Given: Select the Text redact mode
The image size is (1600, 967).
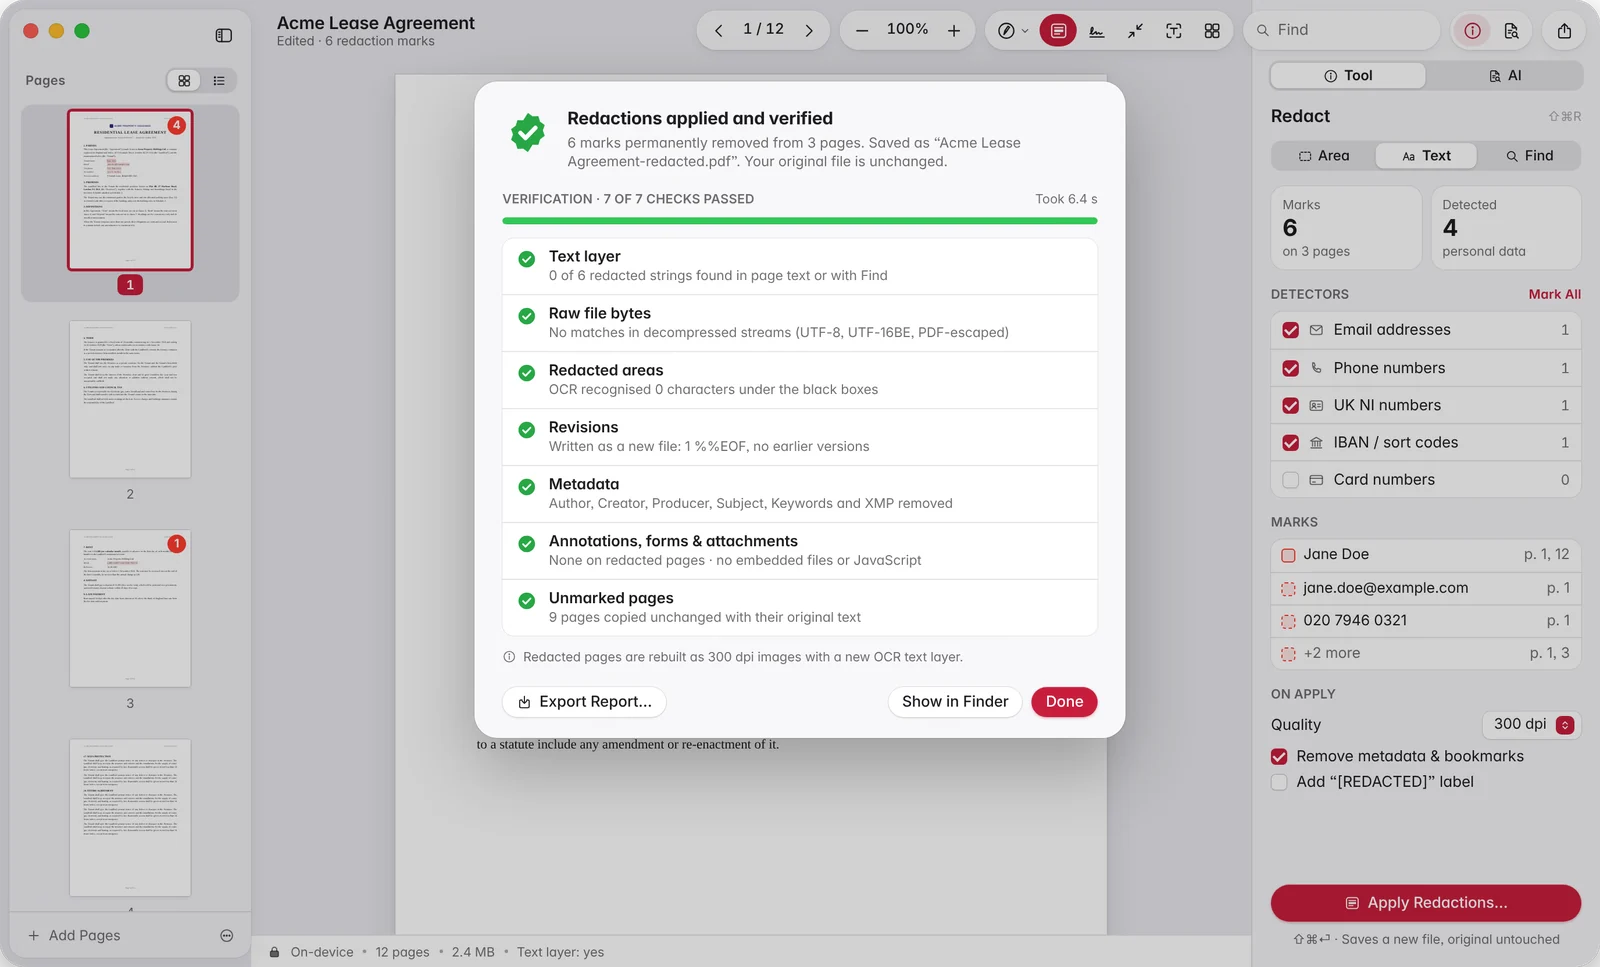Looking at the screenshot, I should (1426, 156).
